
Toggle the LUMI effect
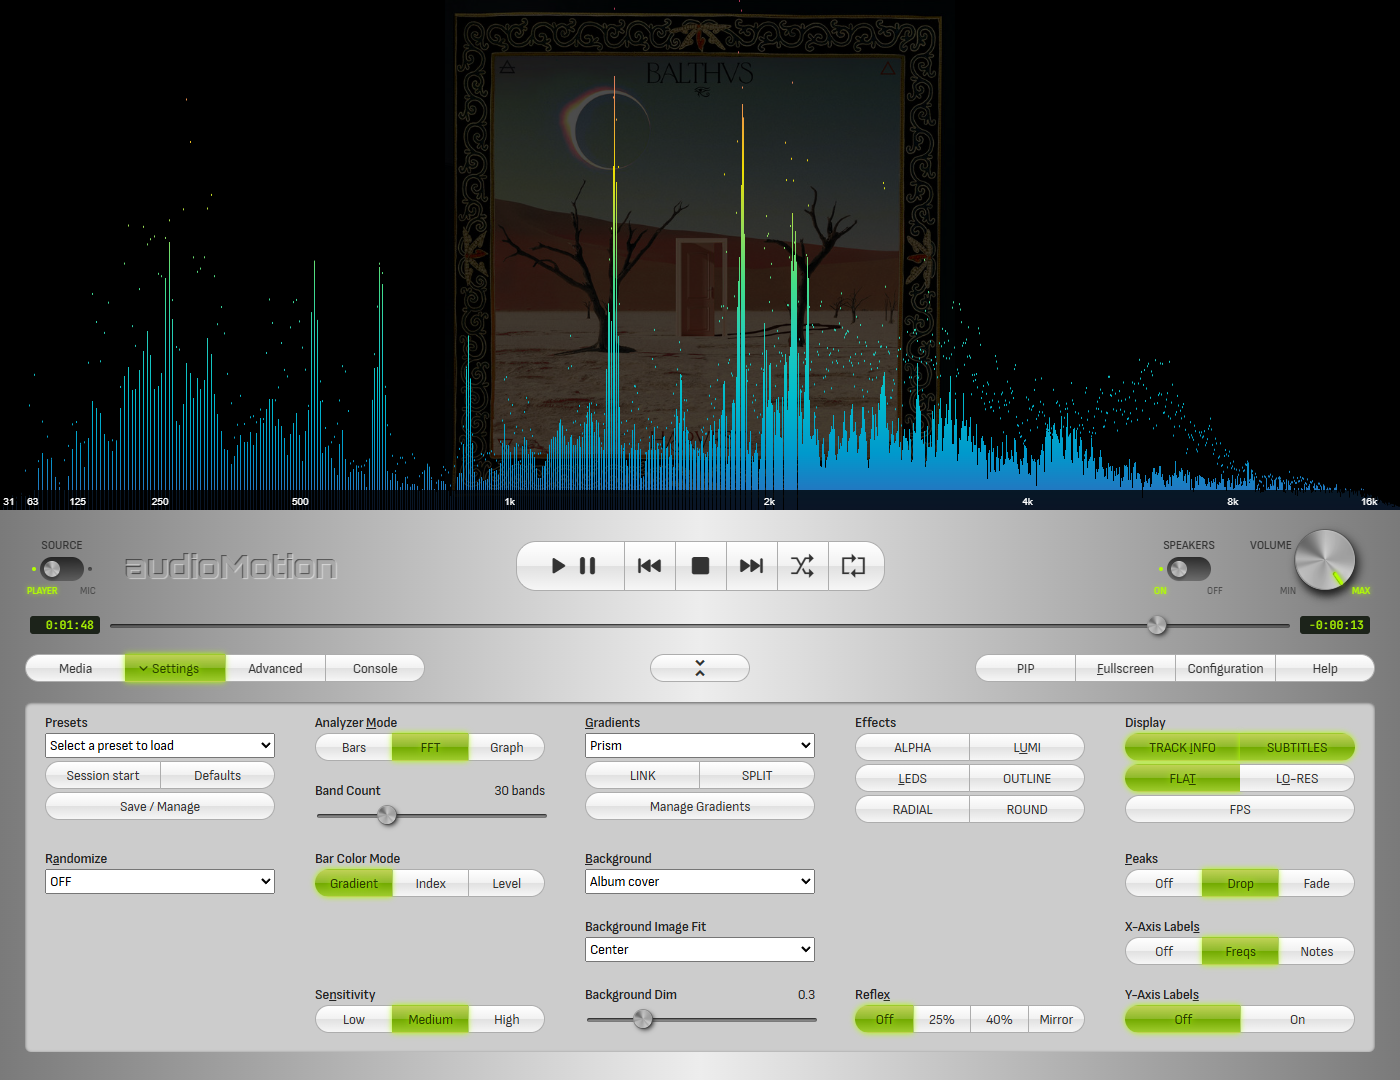click(1027, 747)
